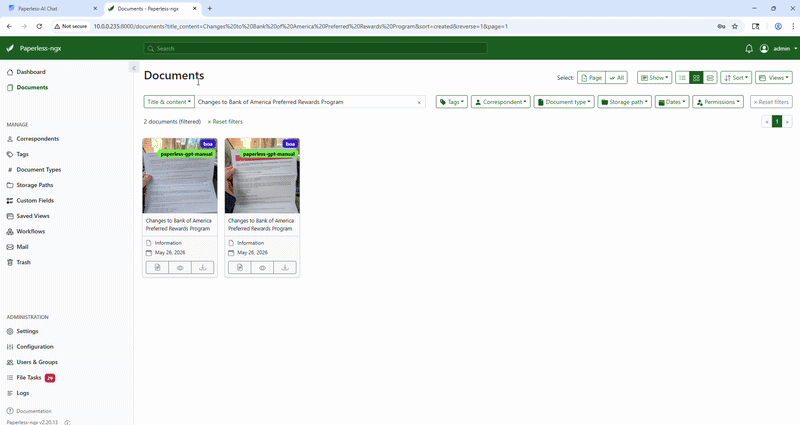Open notifications bell in top bar
Image resolution: width=800 pixels, height=425 pixels.
(749, 48)
